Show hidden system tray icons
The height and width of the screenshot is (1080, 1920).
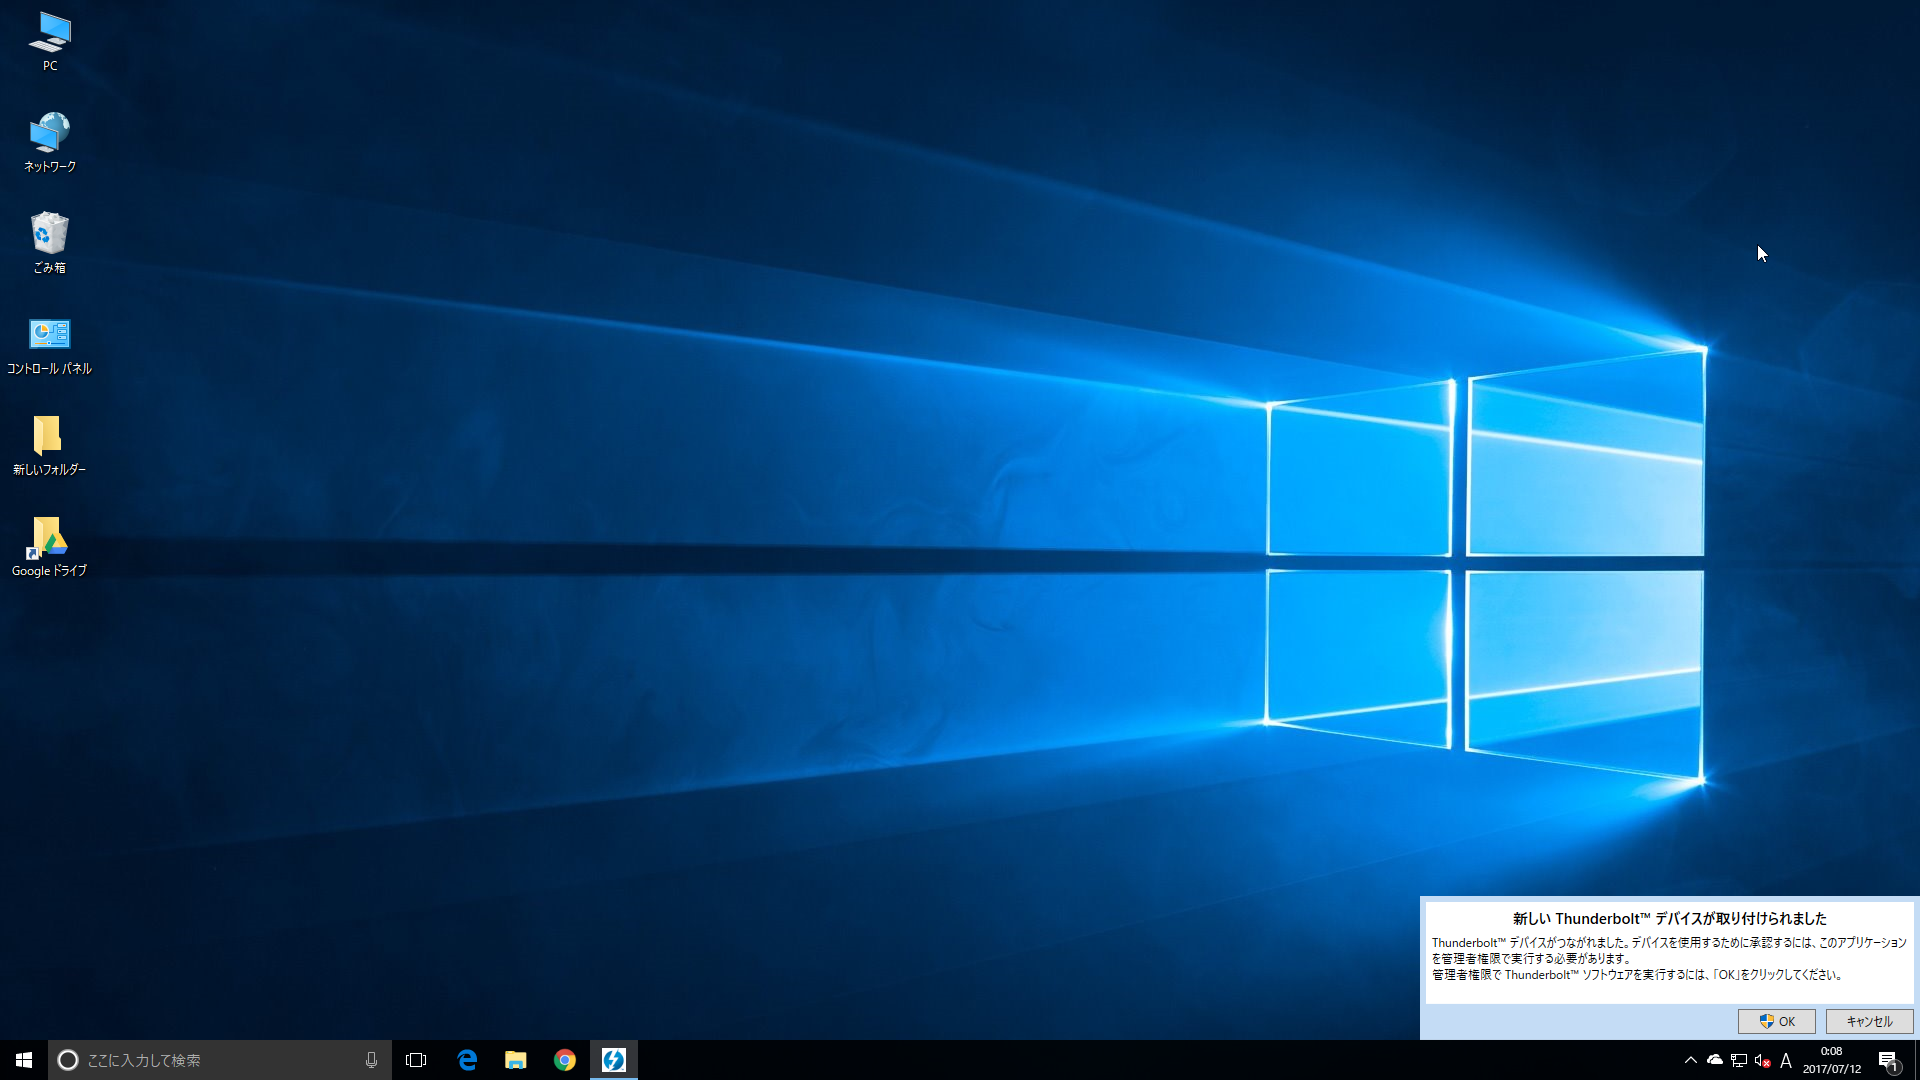click(x=1691, y=1060)
